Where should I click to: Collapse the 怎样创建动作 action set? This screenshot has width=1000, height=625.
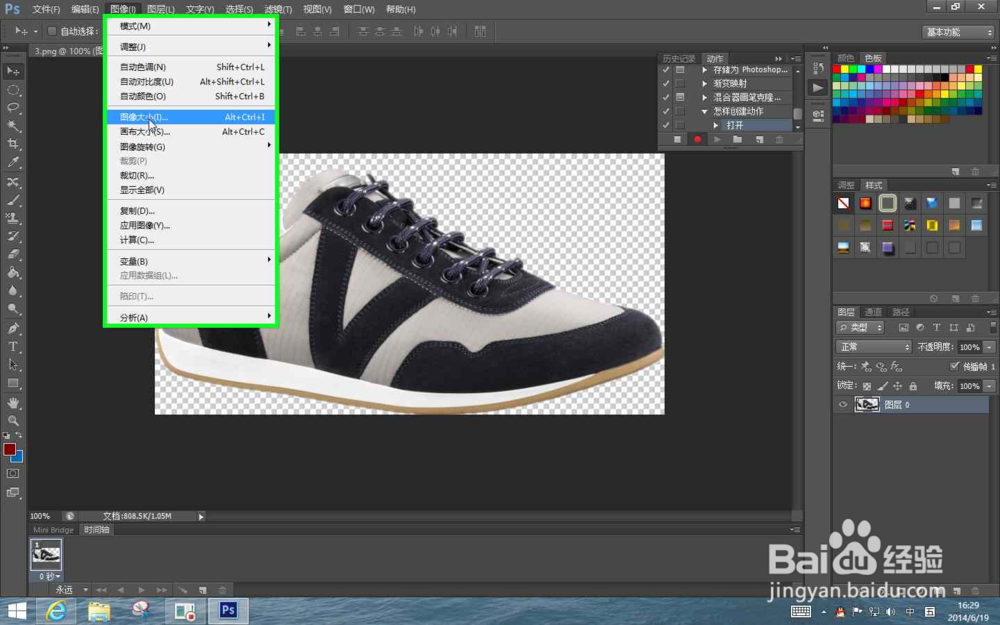[705, 111]
